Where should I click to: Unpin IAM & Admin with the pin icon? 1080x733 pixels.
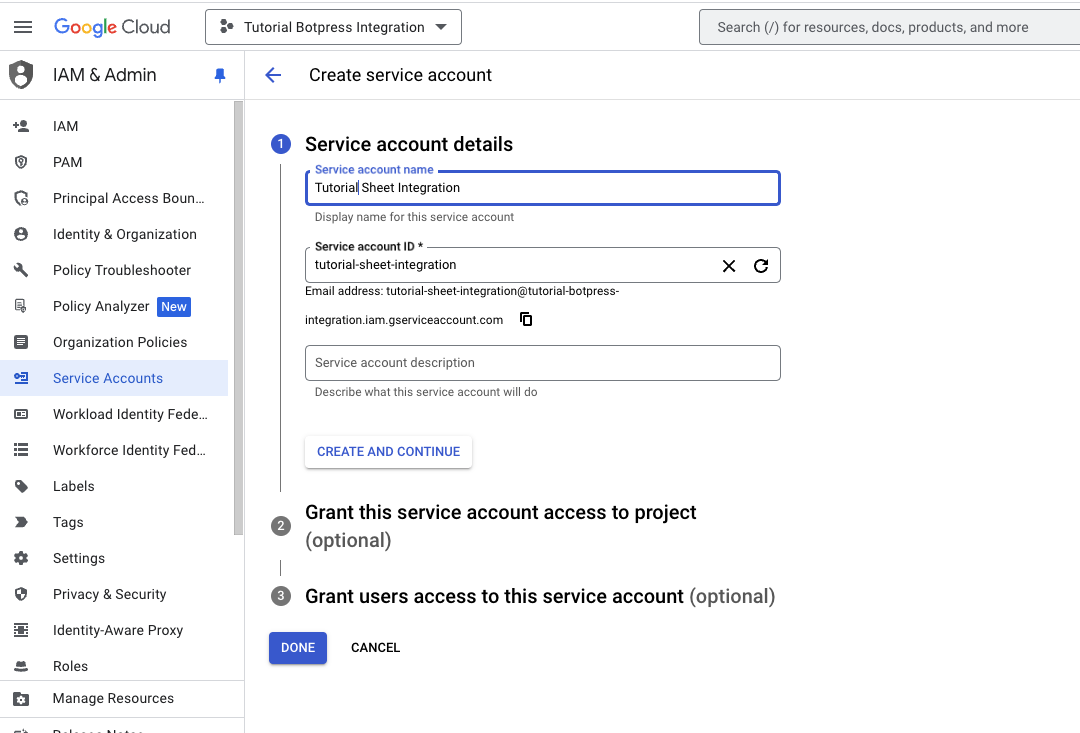click(220, 75)
